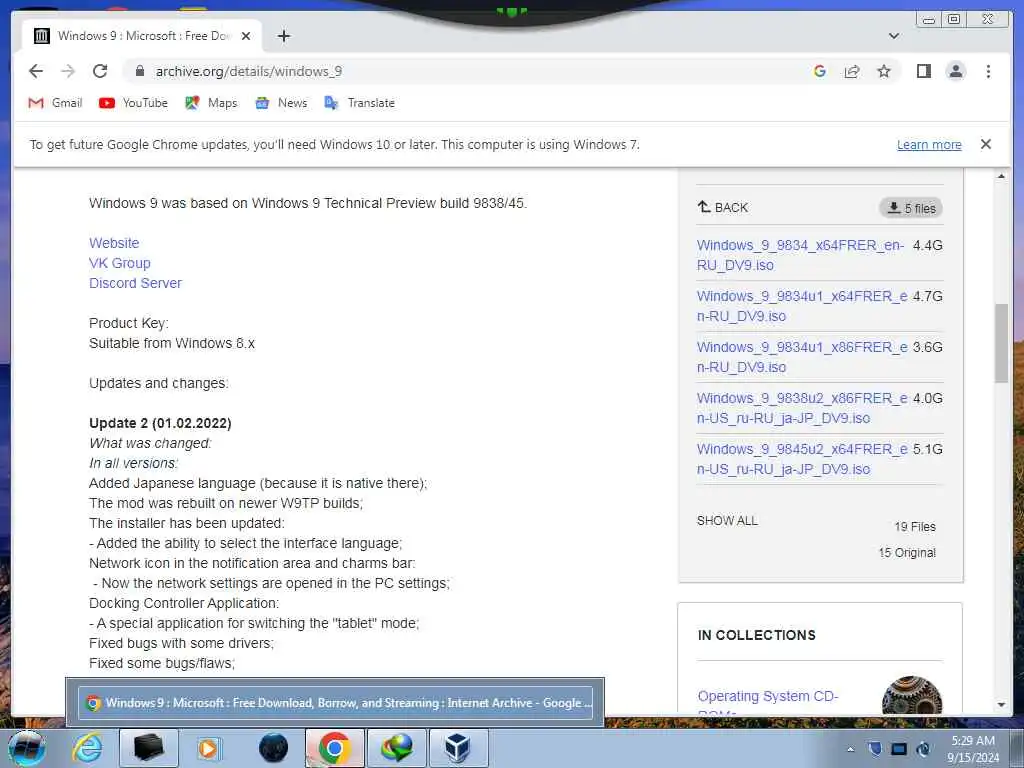
Task: Download all via the 5 files button
Action: tap(910, 208)
